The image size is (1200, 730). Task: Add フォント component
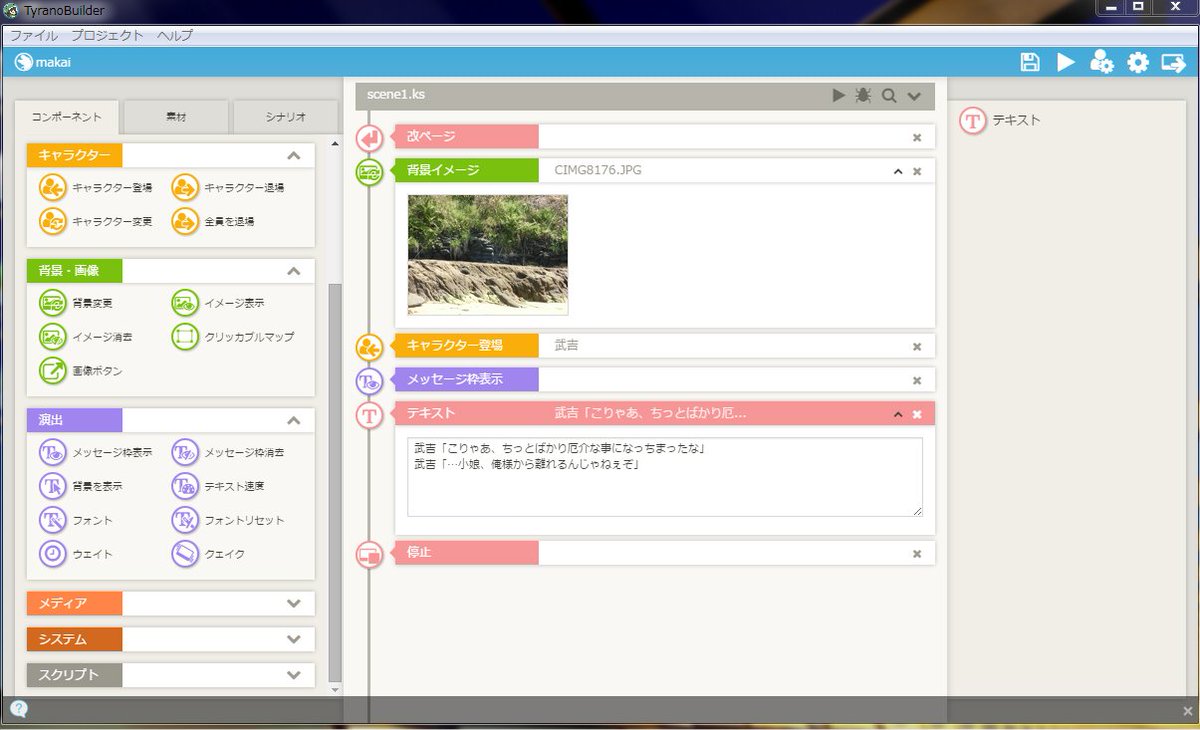[76, 520]
